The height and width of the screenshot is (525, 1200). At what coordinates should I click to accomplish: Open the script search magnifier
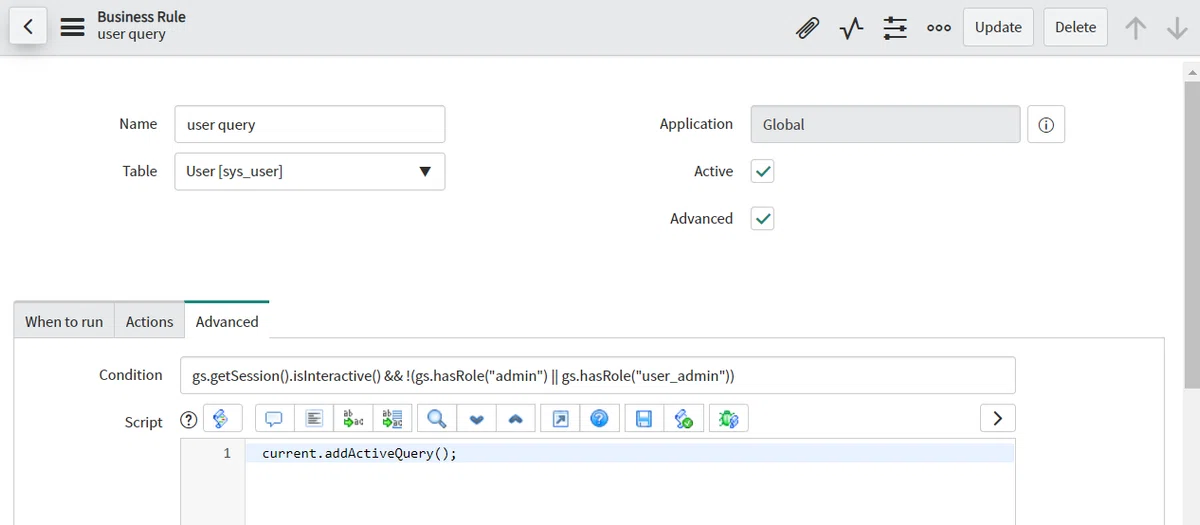pos(436,419)
